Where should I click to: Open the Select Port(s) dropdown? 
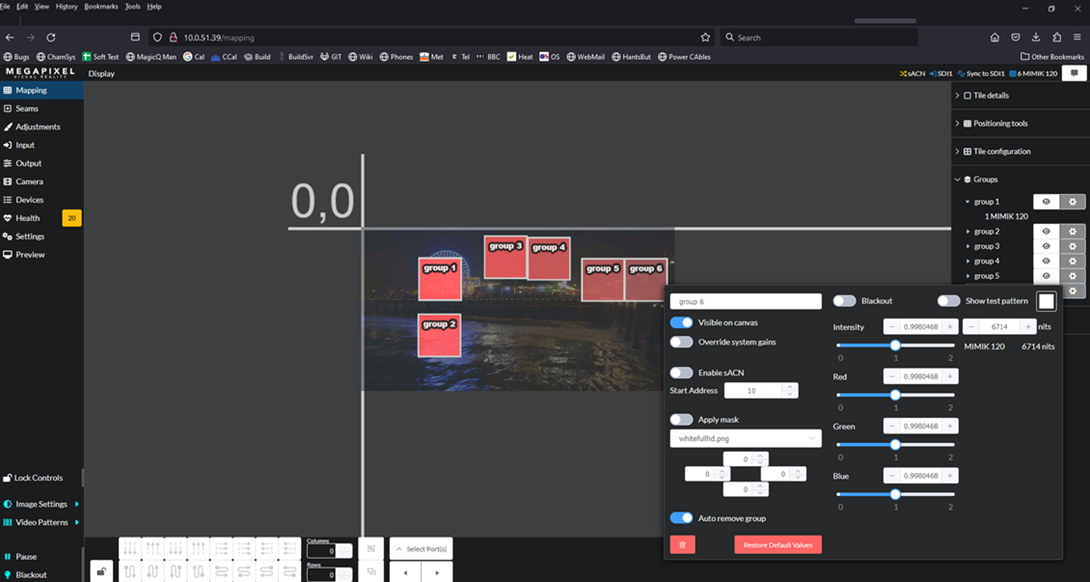tap(421, 549)
